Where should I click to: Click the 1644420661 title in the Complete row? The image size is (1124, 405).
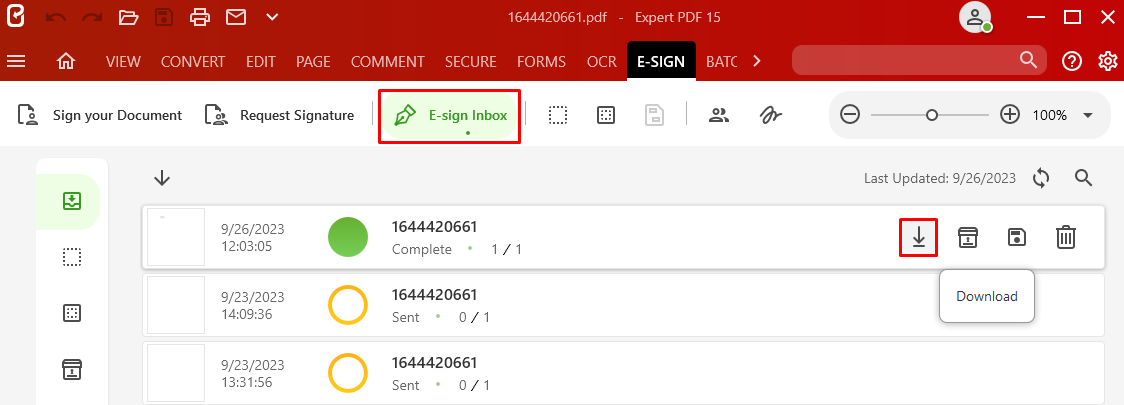point(434,227)
